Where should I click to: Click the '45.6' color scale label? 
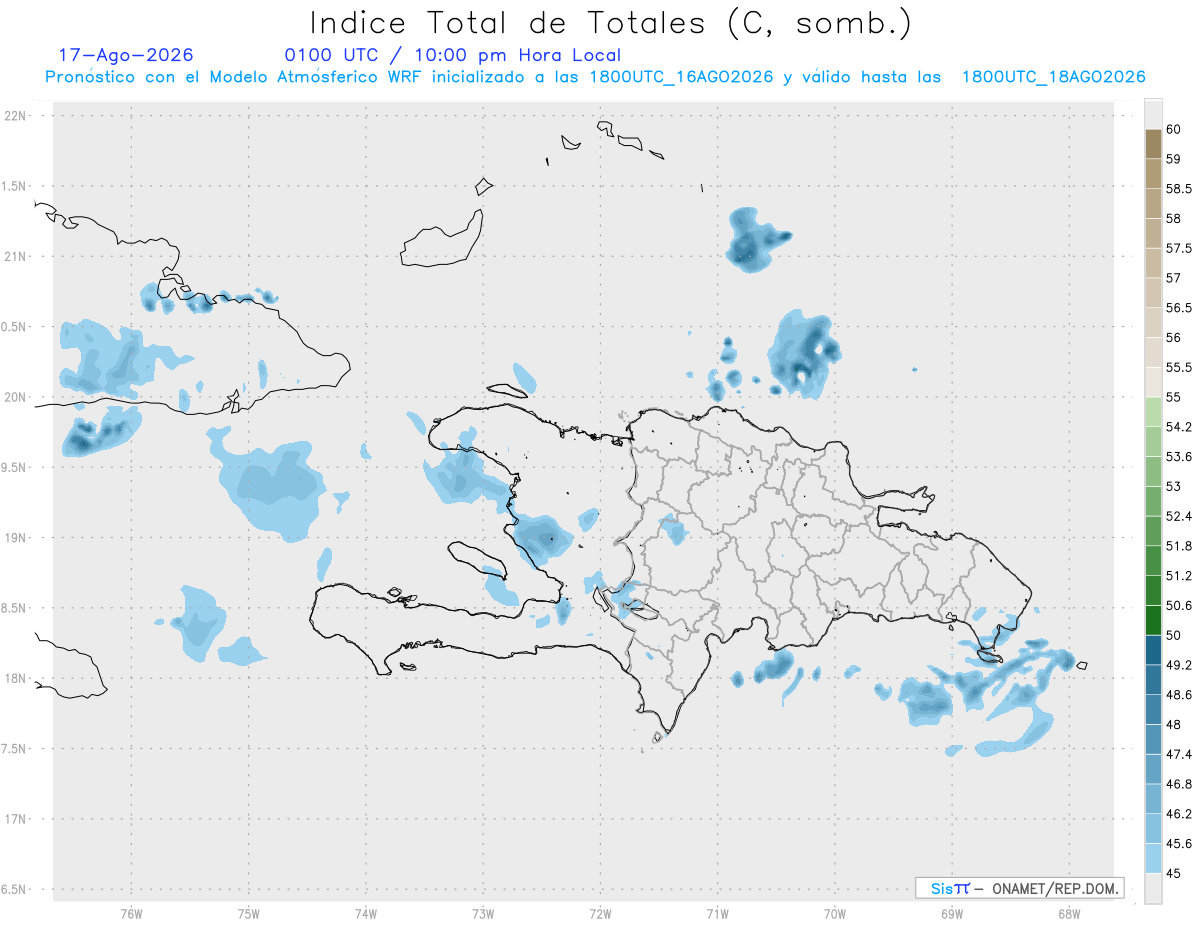coord(1179,844)
